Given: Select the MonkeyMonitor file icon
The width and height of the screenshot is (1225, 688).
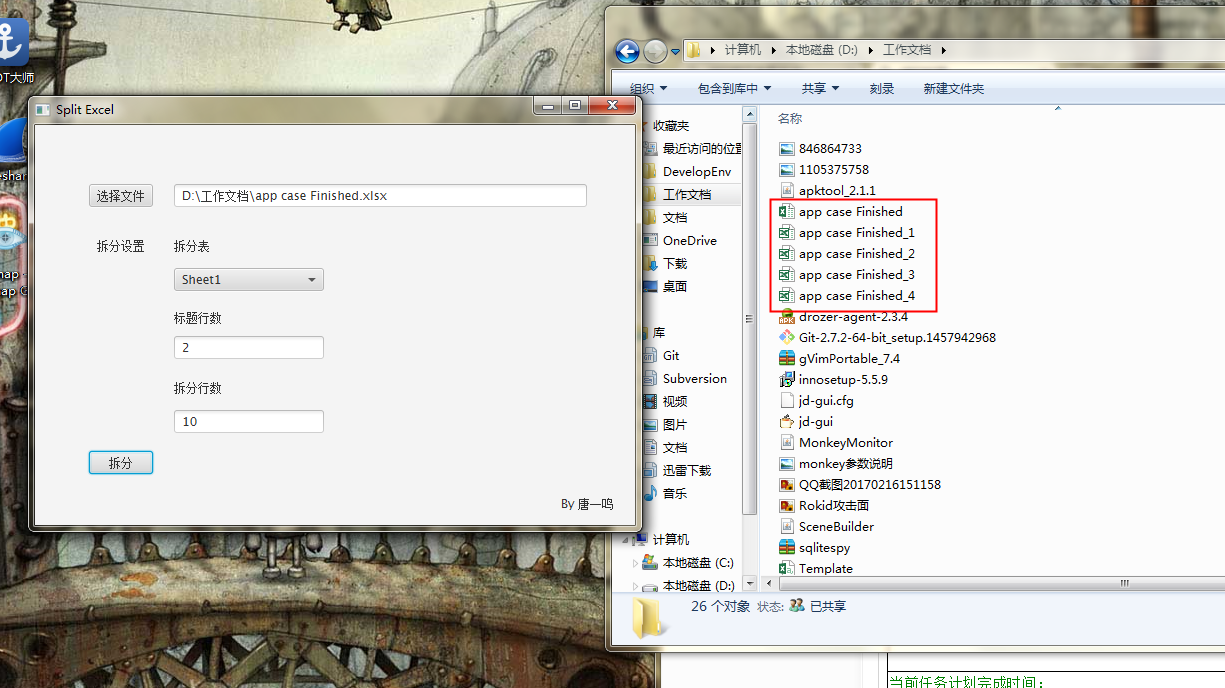Looking at the screenshot, I should coord(787,443).
